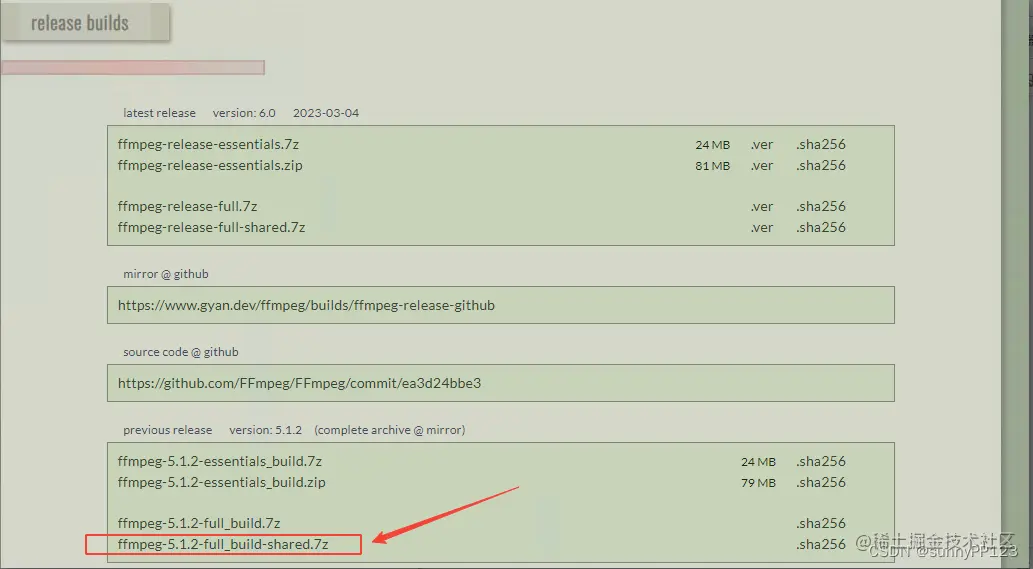
Task: Download ffmpeg-5.1.2-full_build-shared.7z
Action: pos(223,545)
